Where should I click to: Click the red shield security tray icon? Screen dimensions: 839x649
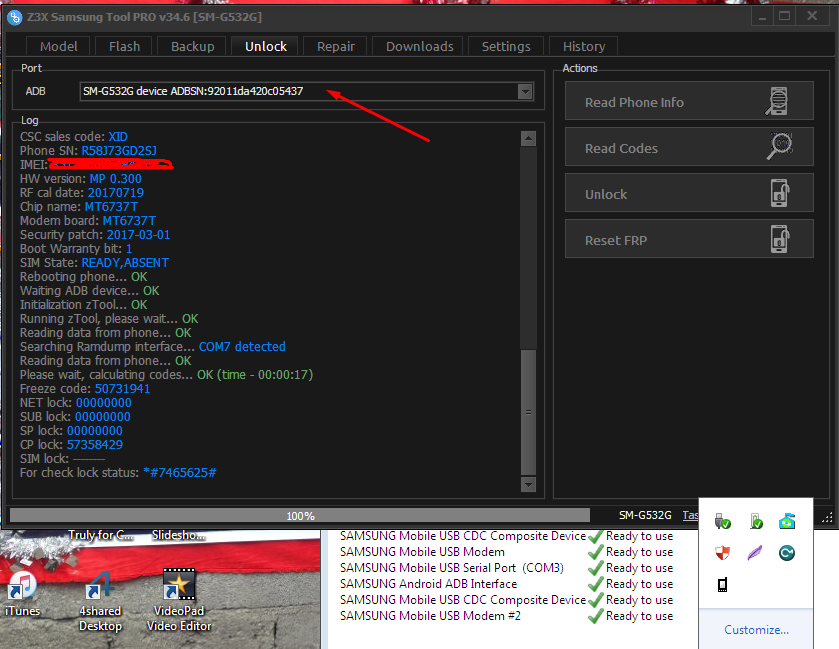coord(722,553)
